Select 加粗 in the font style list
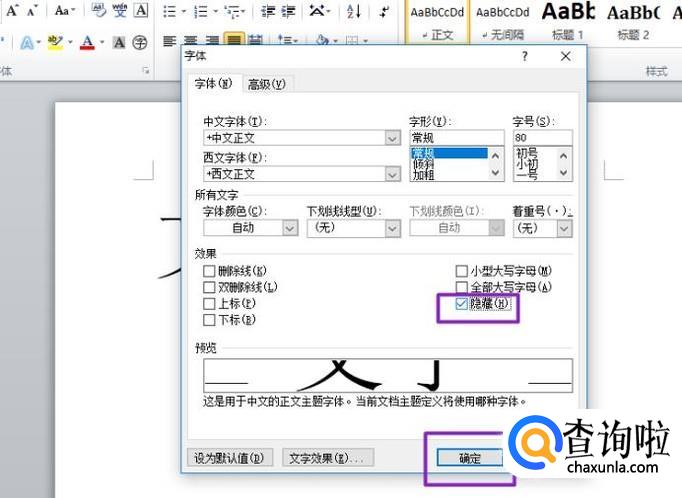This screenshot has height=498, width=682. (449, 175)
